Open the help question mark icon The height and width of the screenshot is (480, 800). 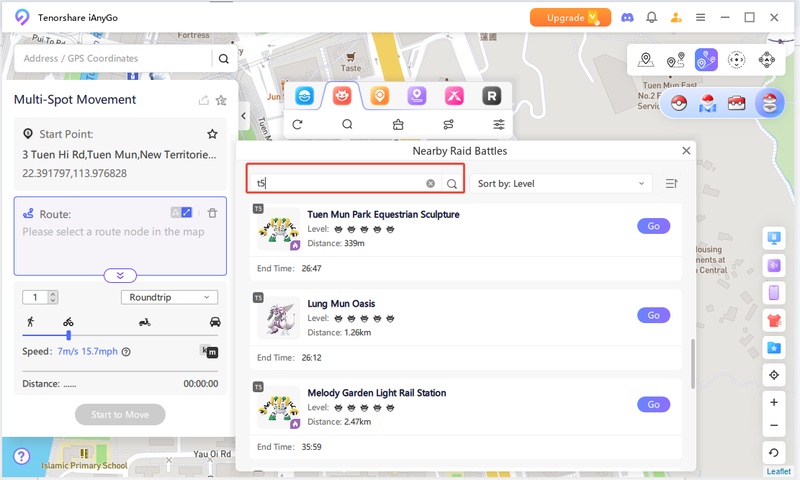[x=21, y=456]
